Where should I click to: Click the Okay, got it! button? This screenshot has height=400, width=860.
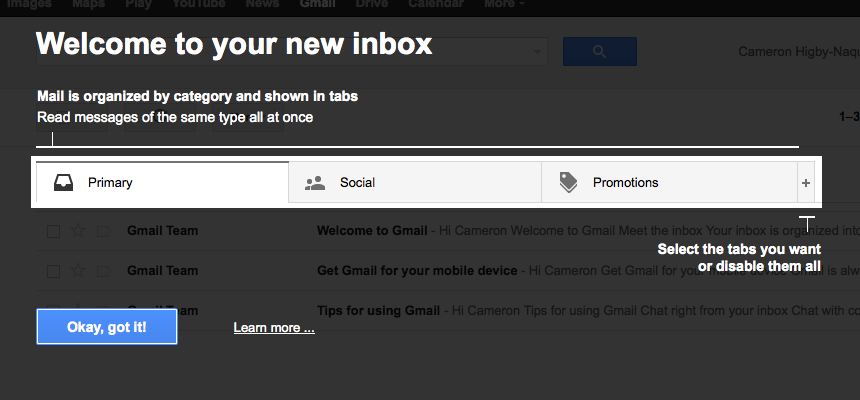click(107, 327)
